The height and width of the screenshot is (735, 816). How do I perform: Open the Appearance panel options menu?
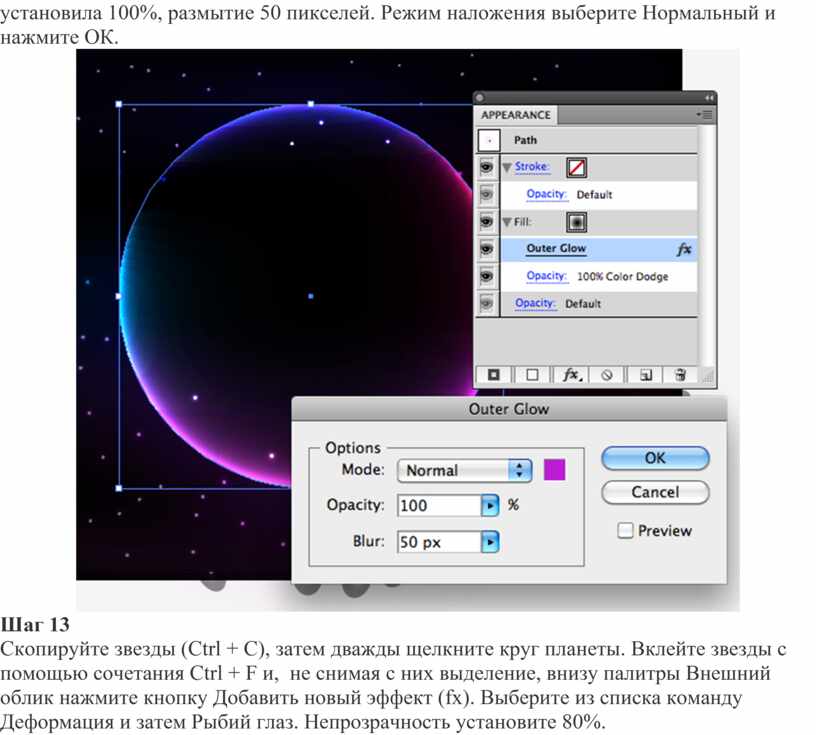(706, 115)
